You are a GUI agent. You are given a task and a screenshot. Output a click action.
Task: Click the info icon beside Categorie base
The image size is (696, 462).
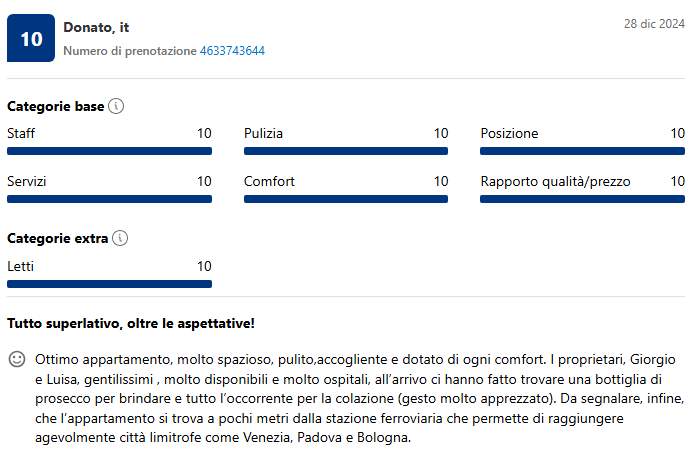116,106
